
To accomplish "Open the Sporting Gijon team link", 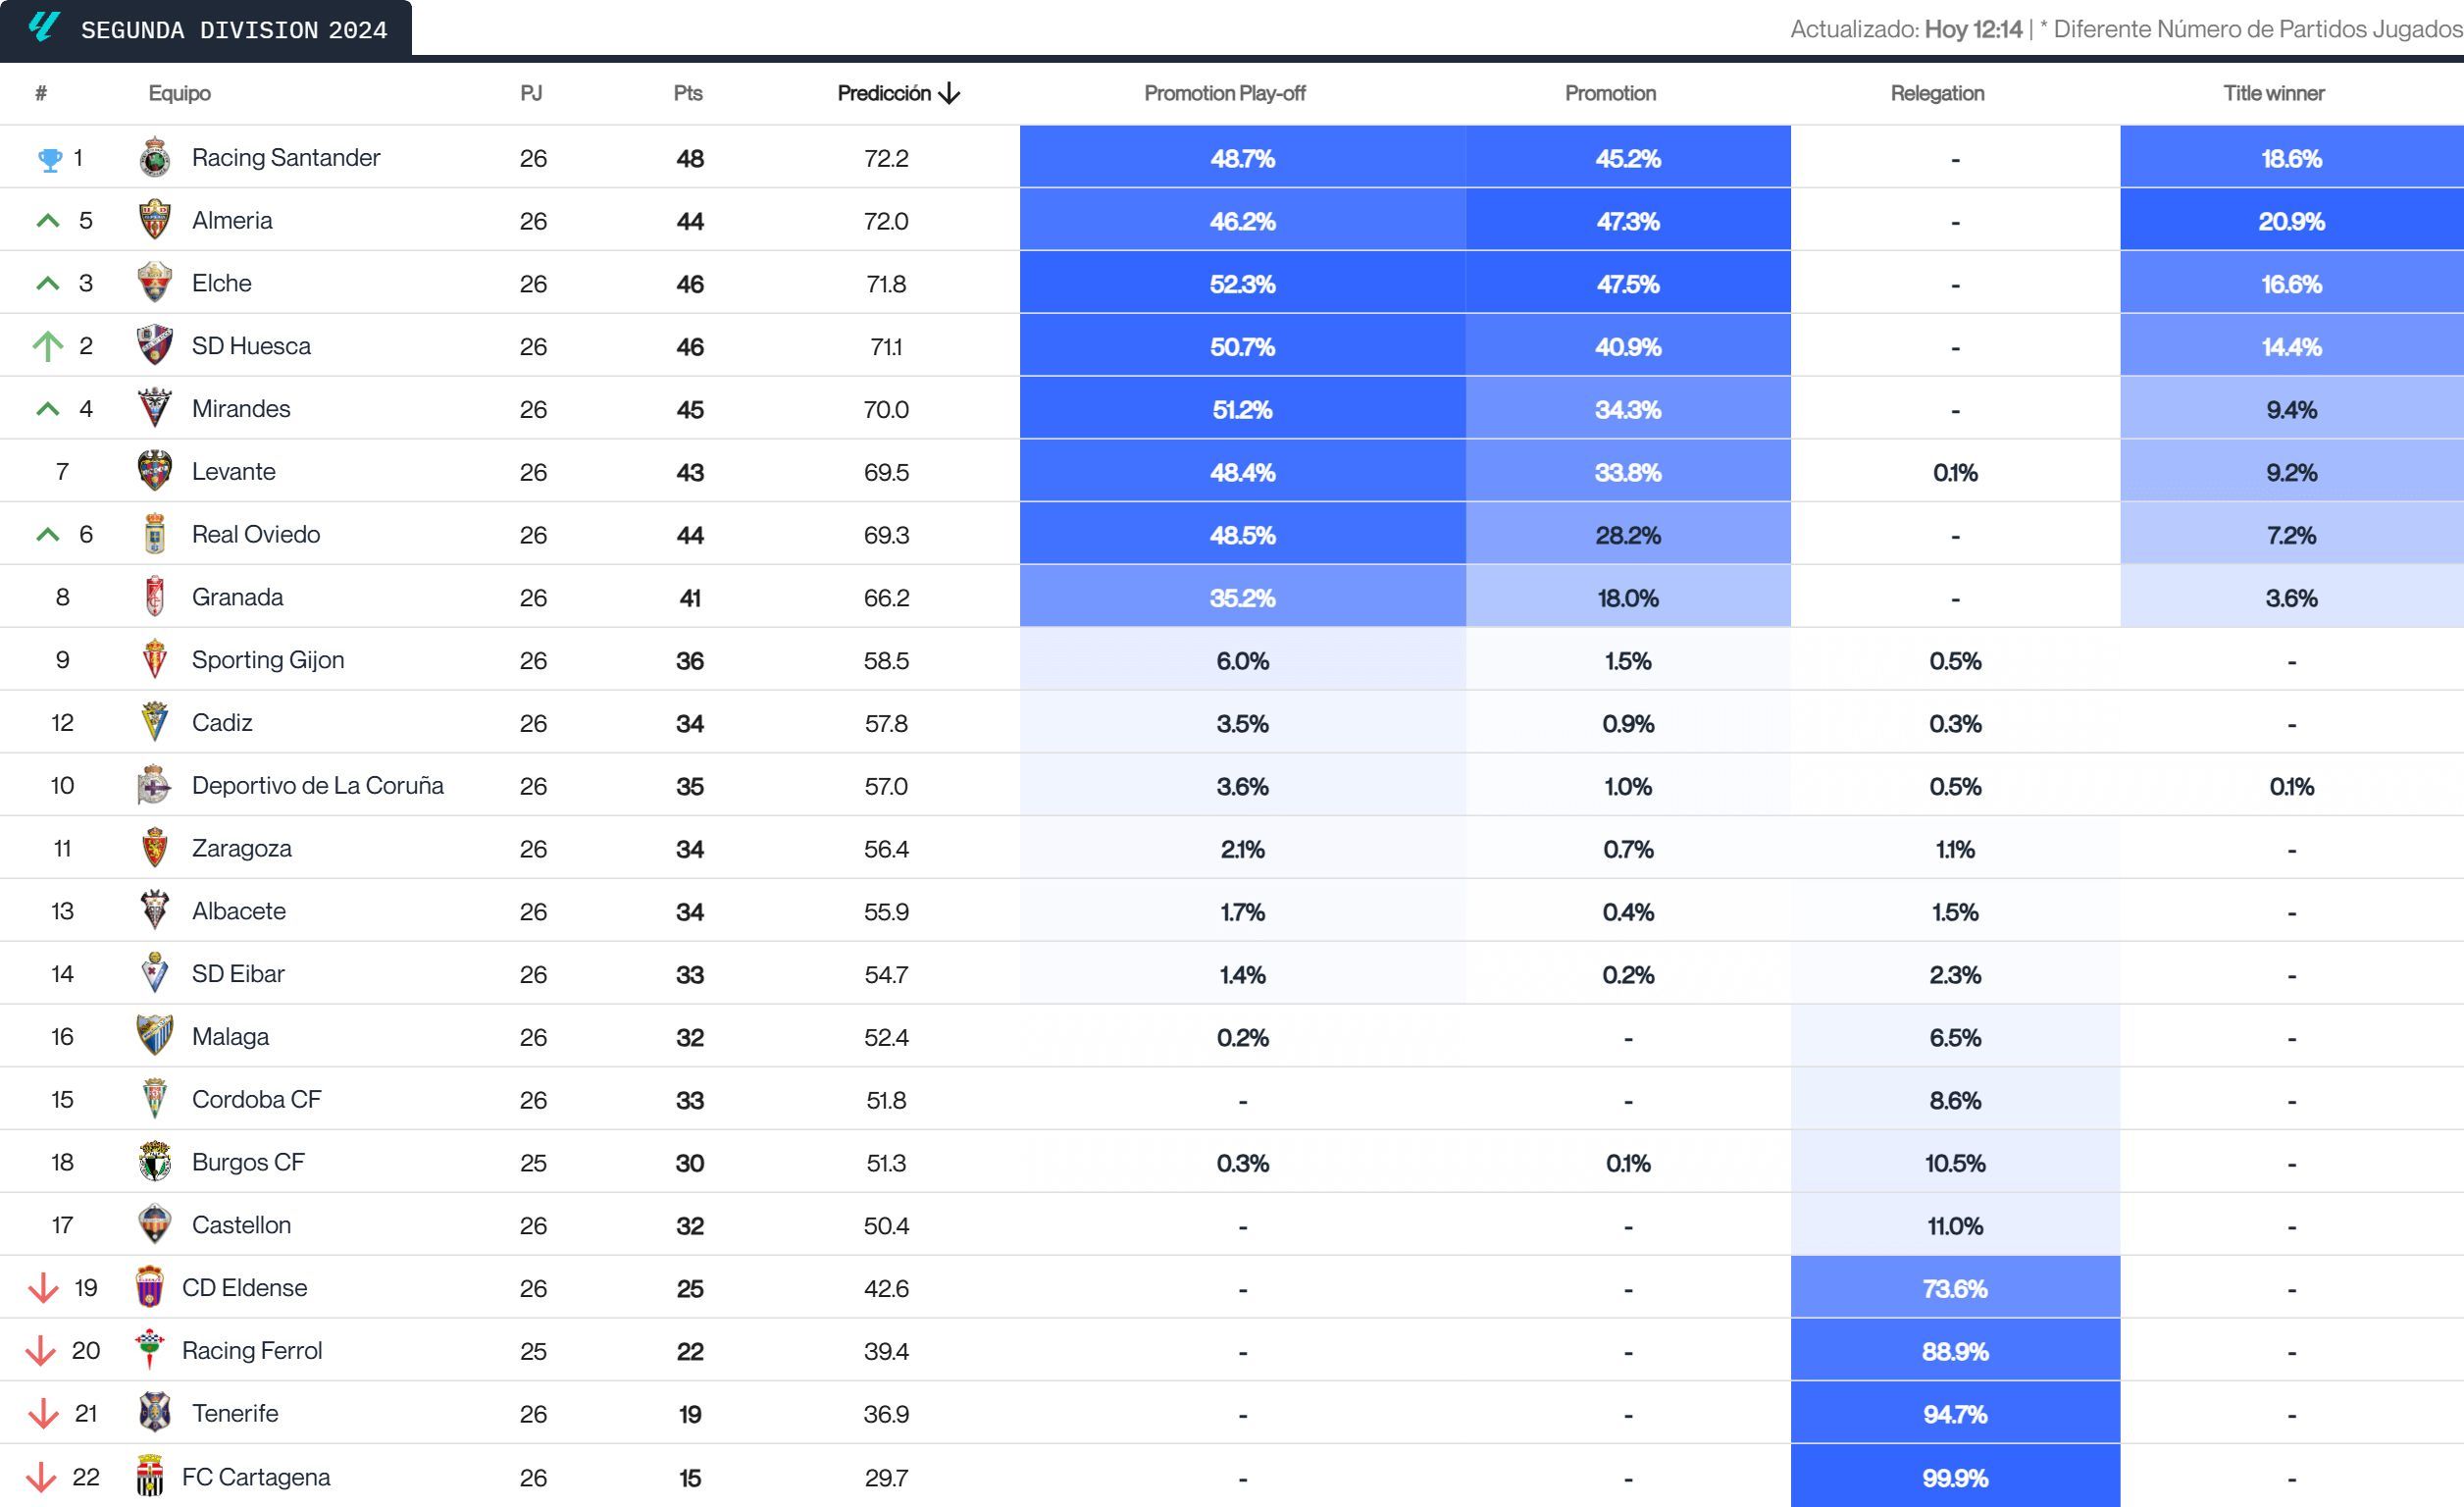I will [267, 660].
